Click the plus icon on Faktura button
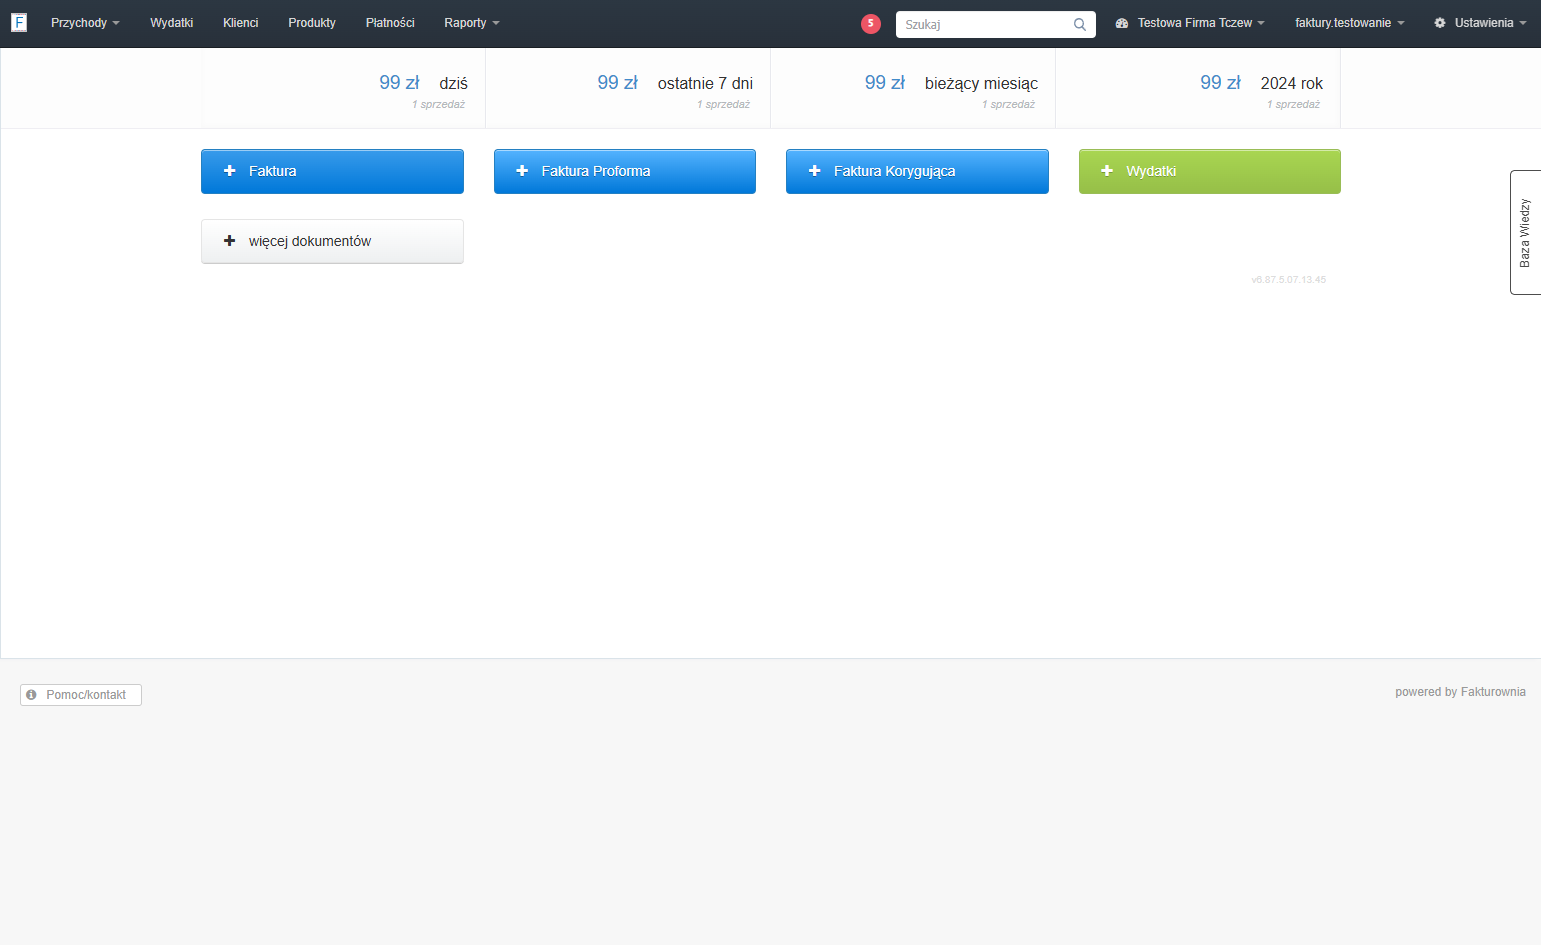The height and width of the screenshot is (945, 1541). tap(229, 171)
